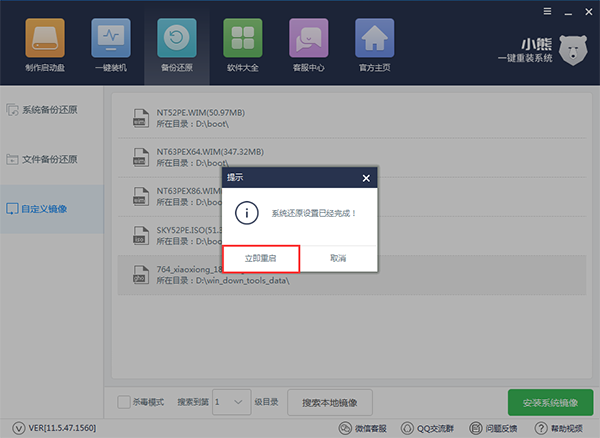The width and height of the screenshot is (600, 438).
Task: Go to the 官方主页 official homepage
Action: [375, 45]
